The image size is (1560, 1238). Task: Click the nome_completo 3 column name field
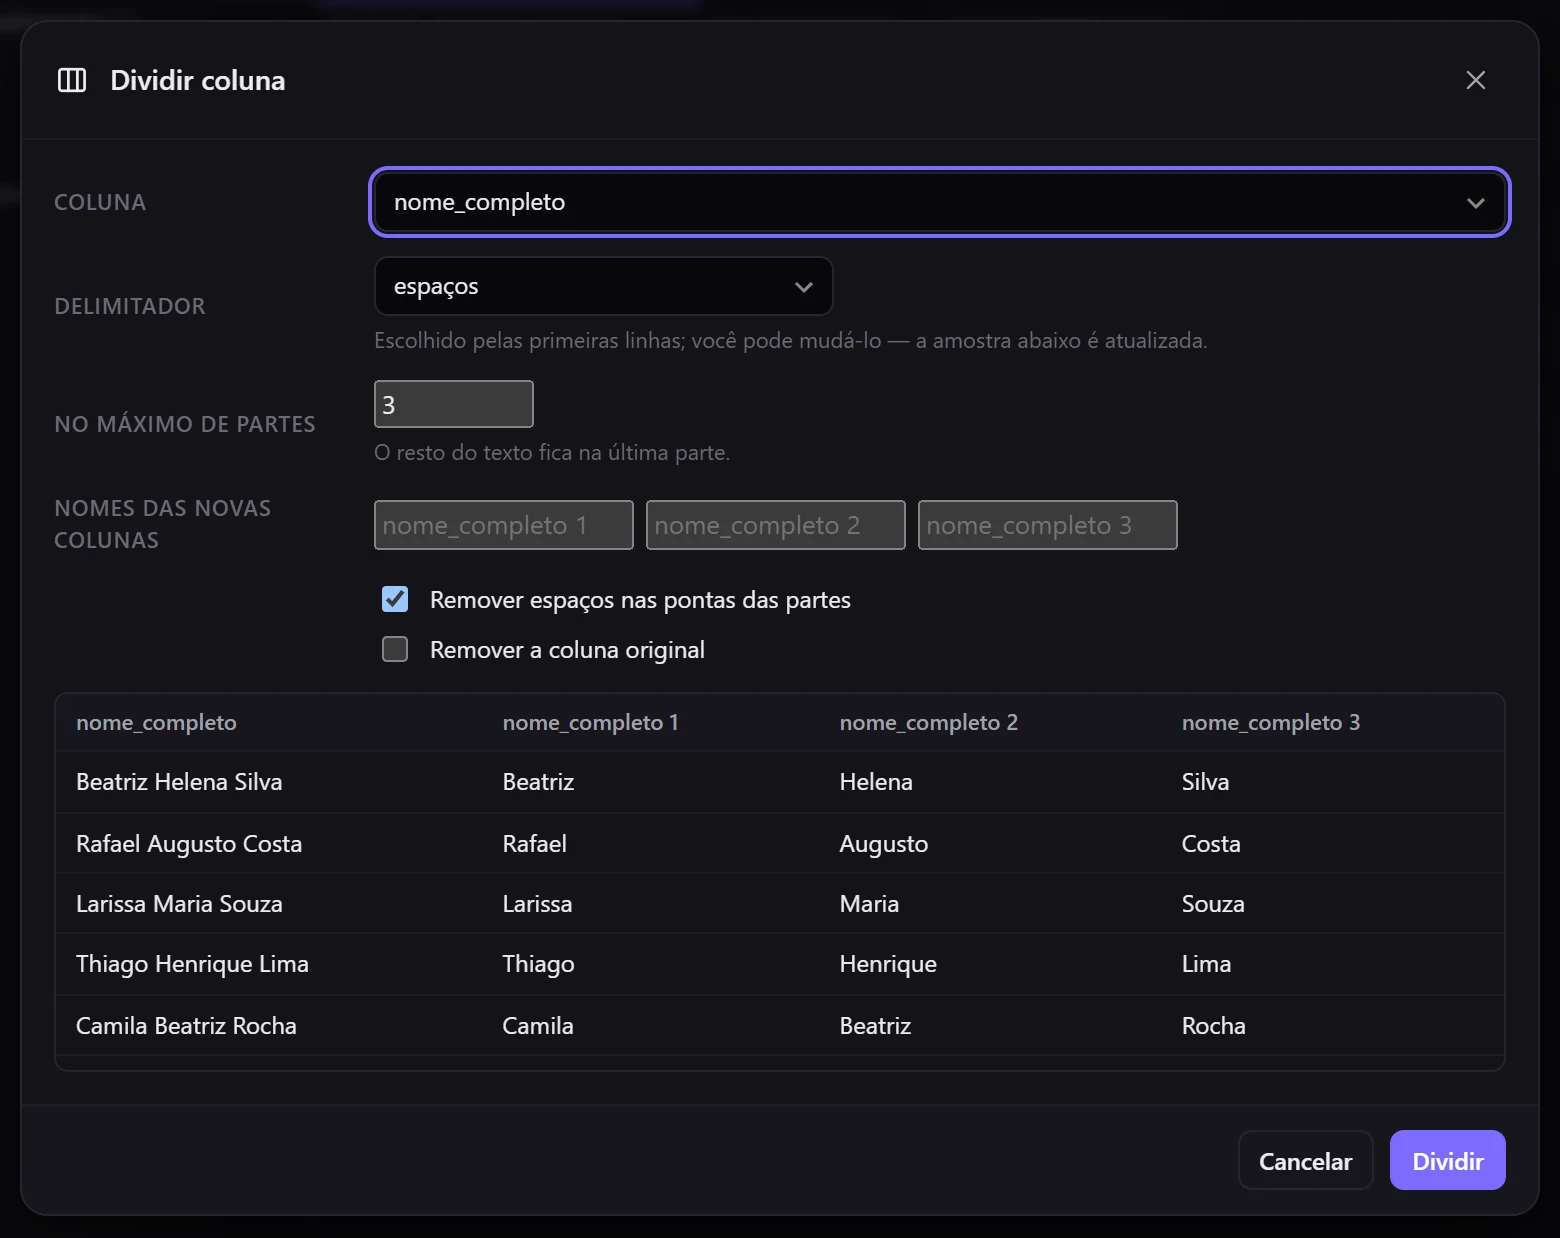1047,525
